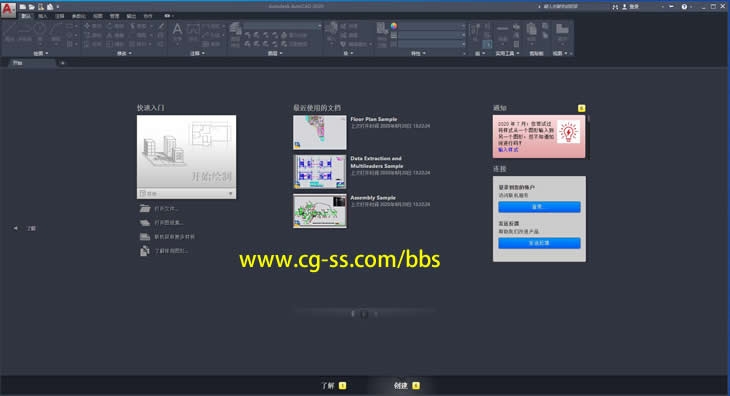Click the blue Send Feedback button
Image resolution: width=730 pixels, height=396 pixels.
click(x=539, y=243)
